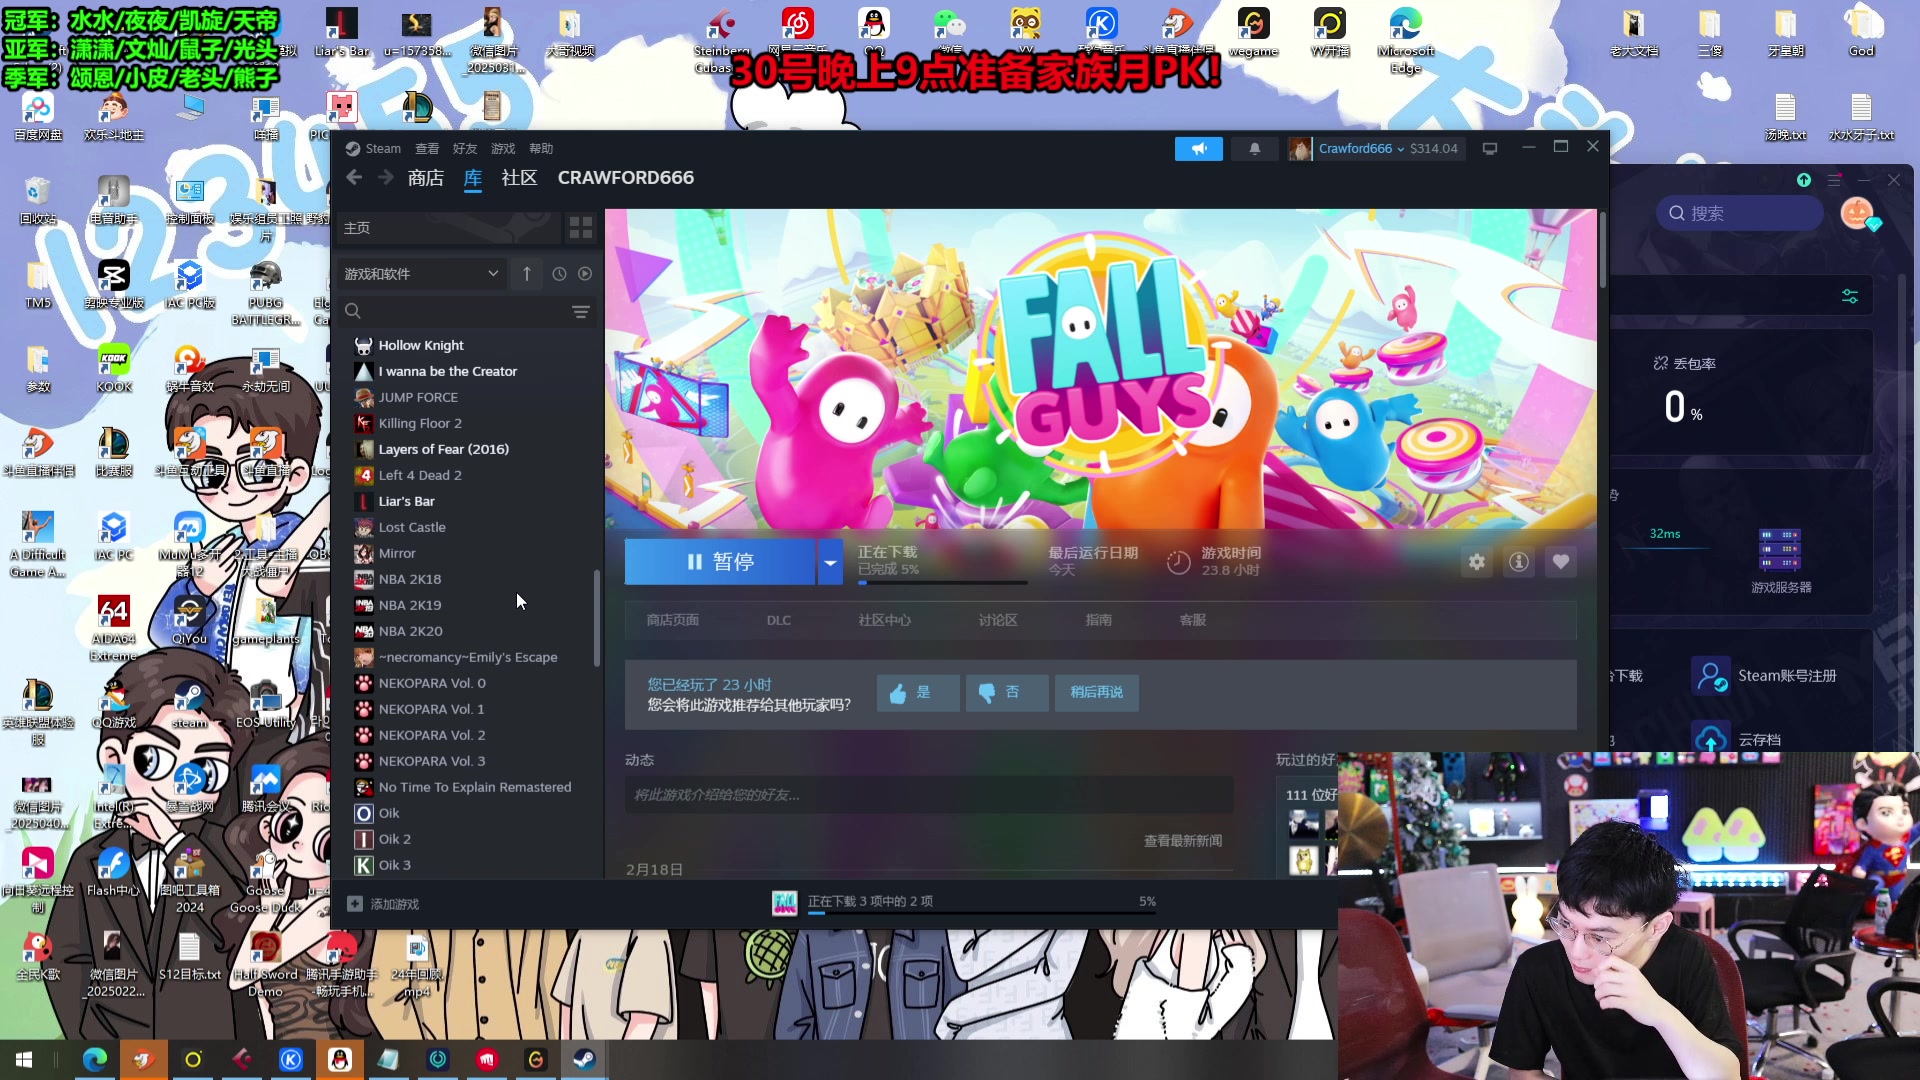Select Oik 3 in library

(394, 865)
